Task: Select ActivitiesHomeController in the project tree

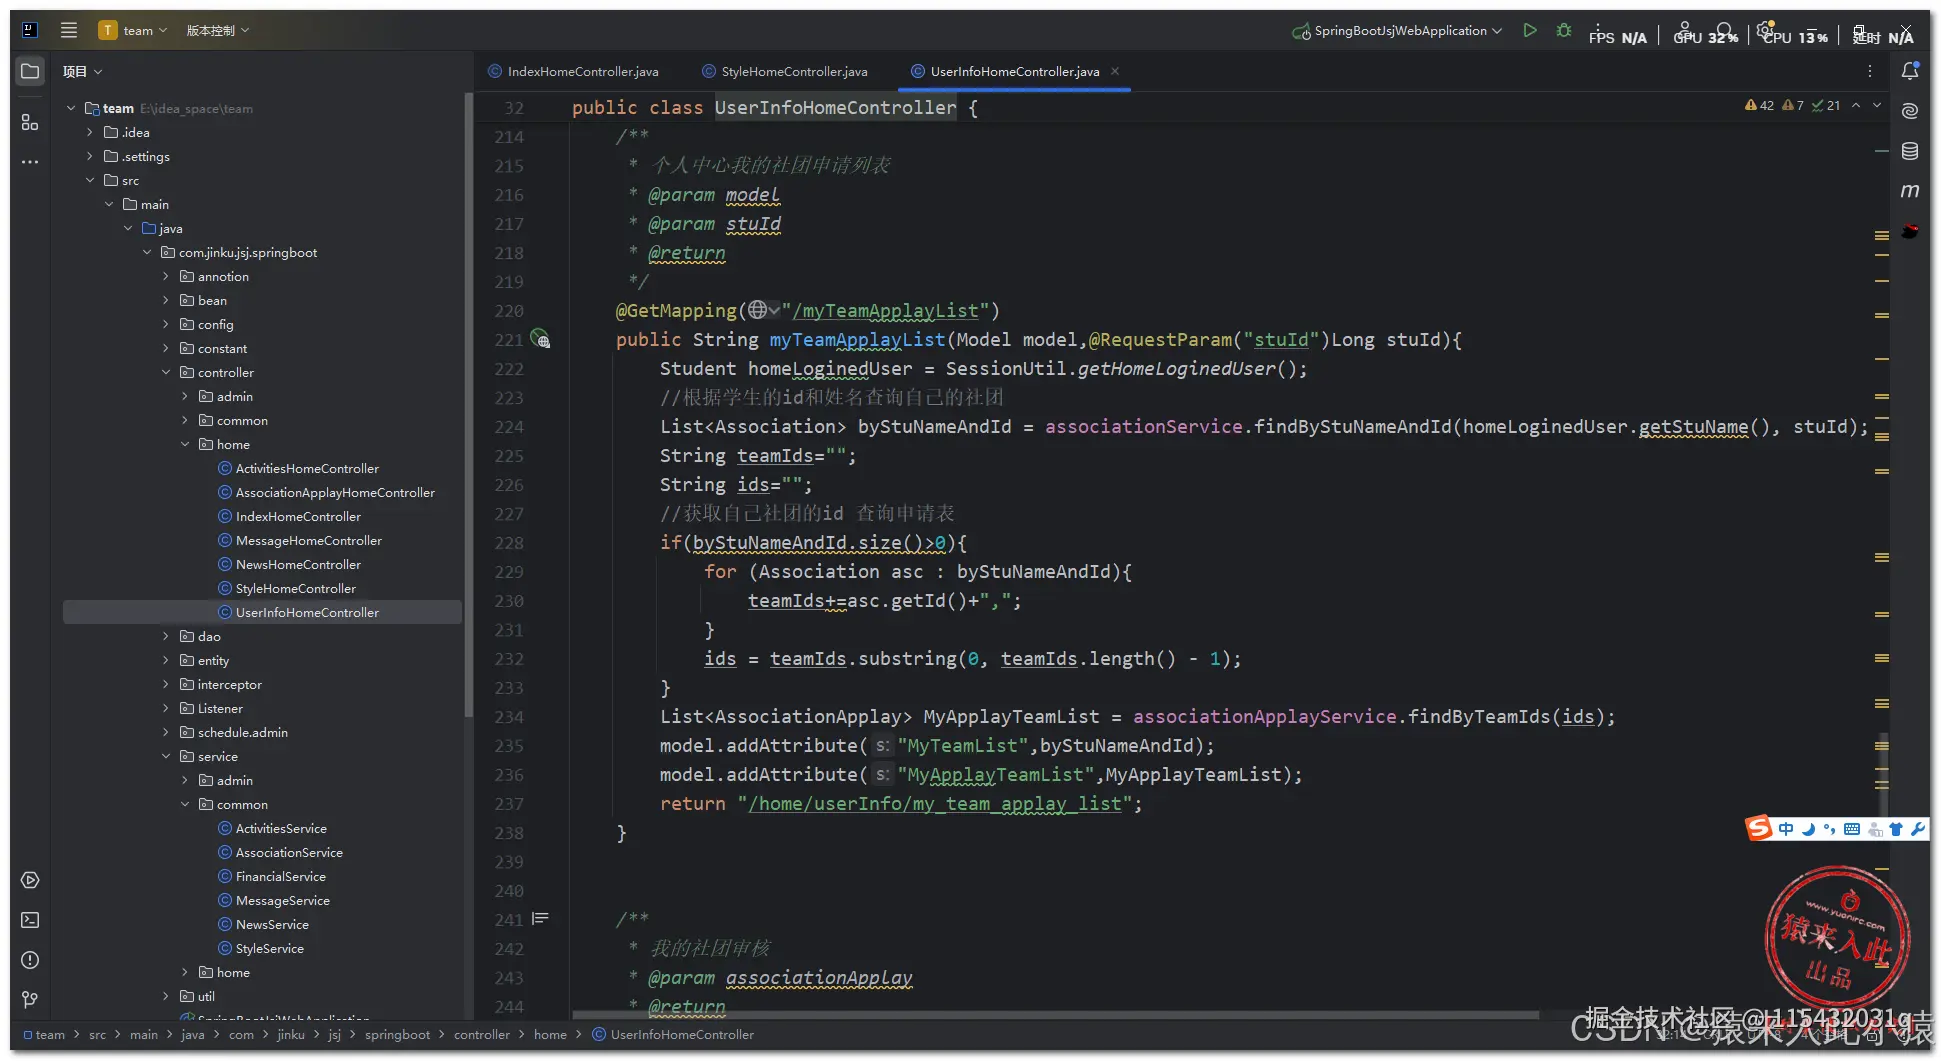Action: pos(307,468)
